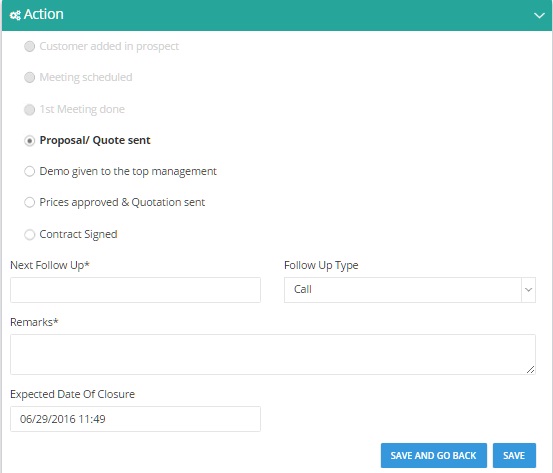Click the Expected Date Of Closure field
The image size is (553, 473).
[135, 419]
